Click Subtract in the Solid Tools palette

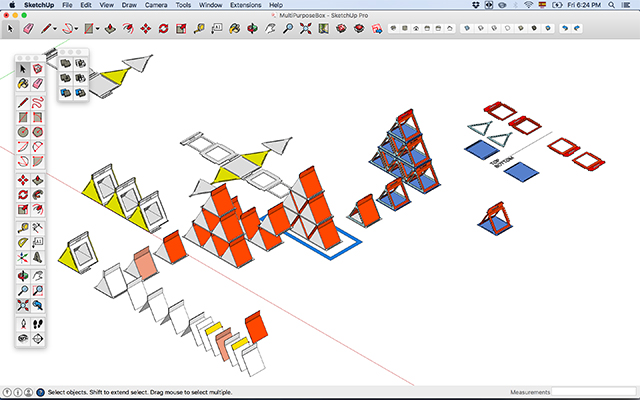(x=80, y=78)
